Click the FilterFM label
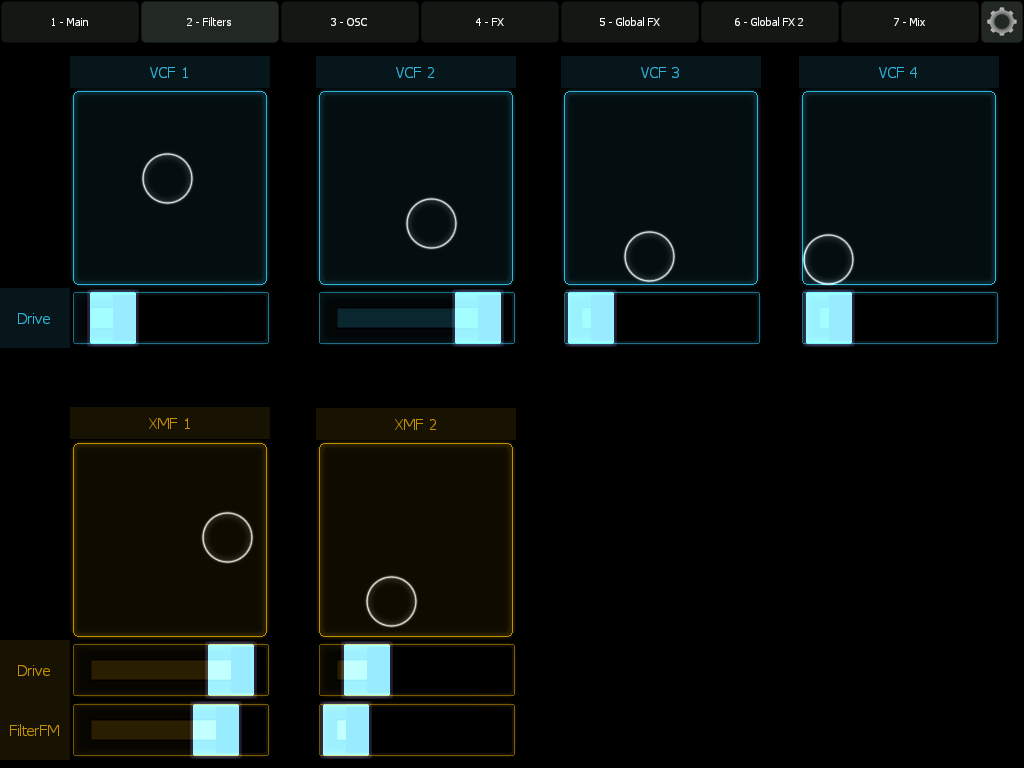The width and height of the screenshot is (1024, 768). 34,730
